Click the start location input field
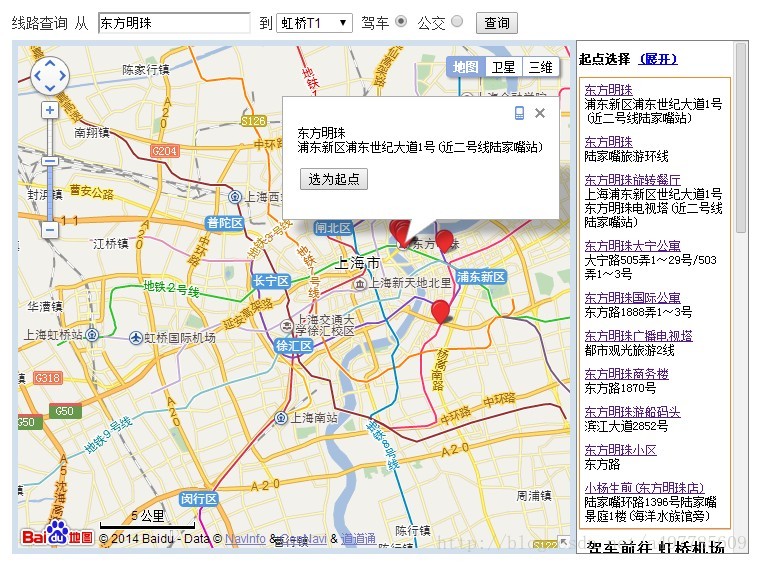758x563 pixels. pyautogui.click(x=174, y=23)
